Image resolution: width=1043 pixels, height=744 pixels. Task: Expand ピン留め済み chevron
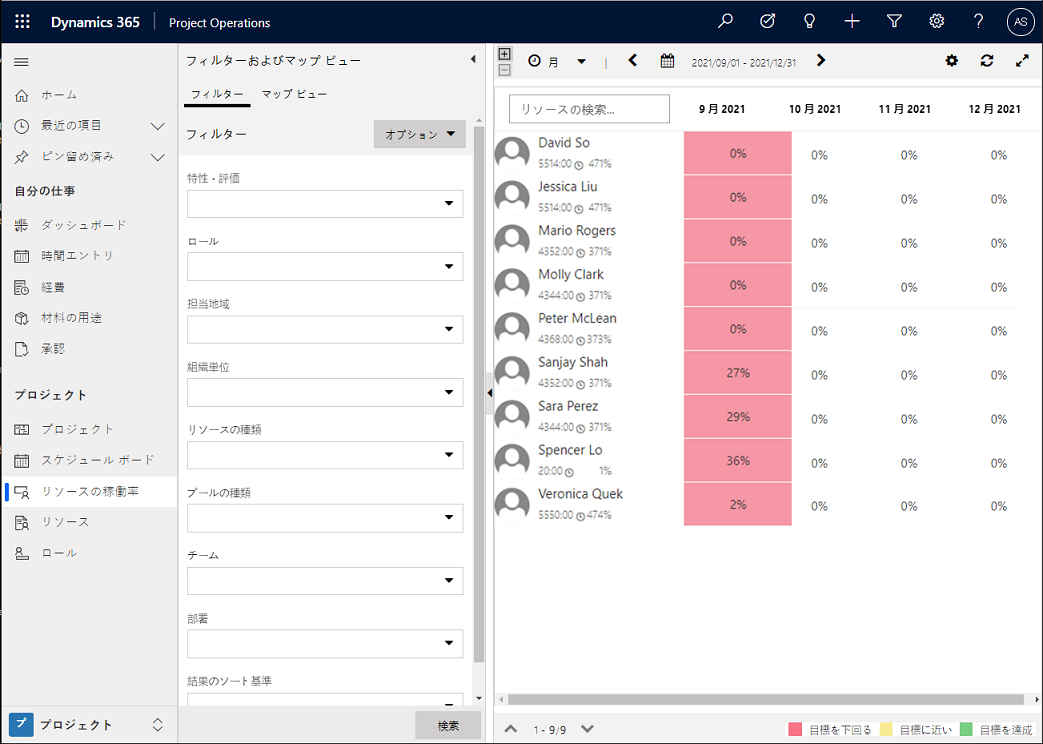click(x=158, y=157)
